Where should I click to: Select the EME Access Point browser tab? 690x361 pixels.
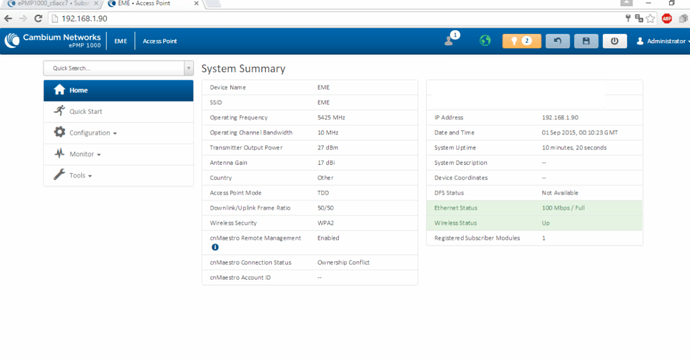click(150, 4)
